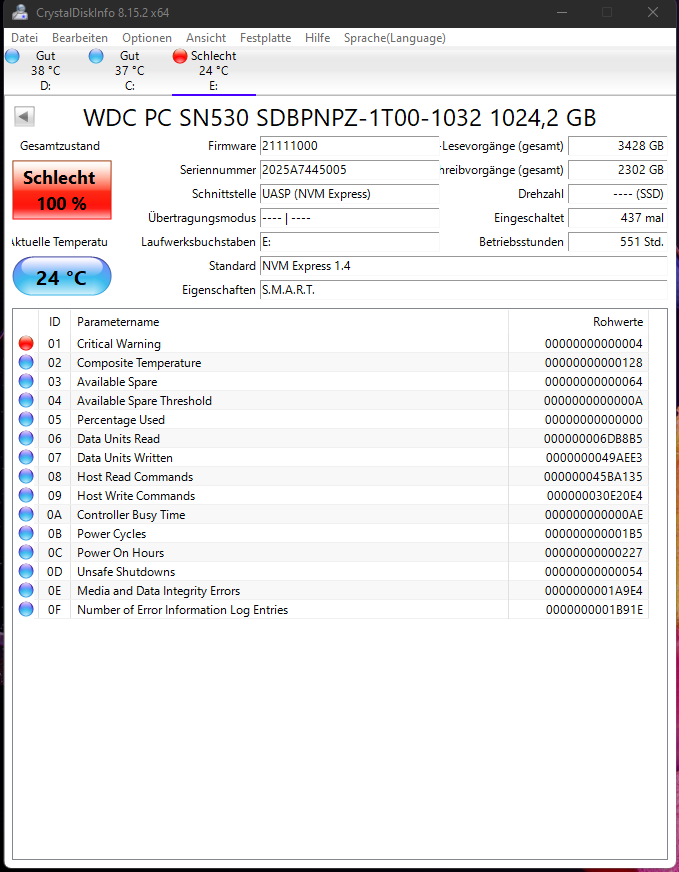Open the Bearbeiten menu
The width and height of the screenshot is (679, 872).
click(x=80, y=38)
